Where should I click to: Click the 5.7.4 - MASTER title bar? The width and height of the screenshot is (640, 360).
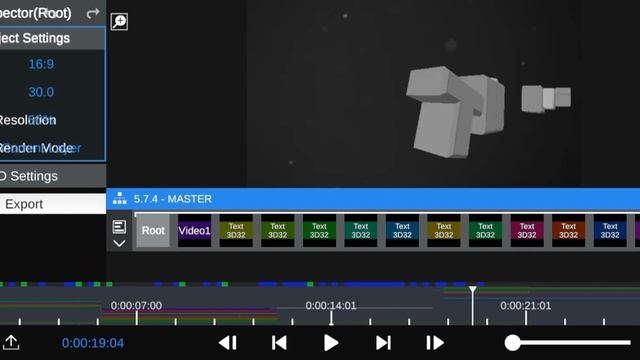click(373, 199)
